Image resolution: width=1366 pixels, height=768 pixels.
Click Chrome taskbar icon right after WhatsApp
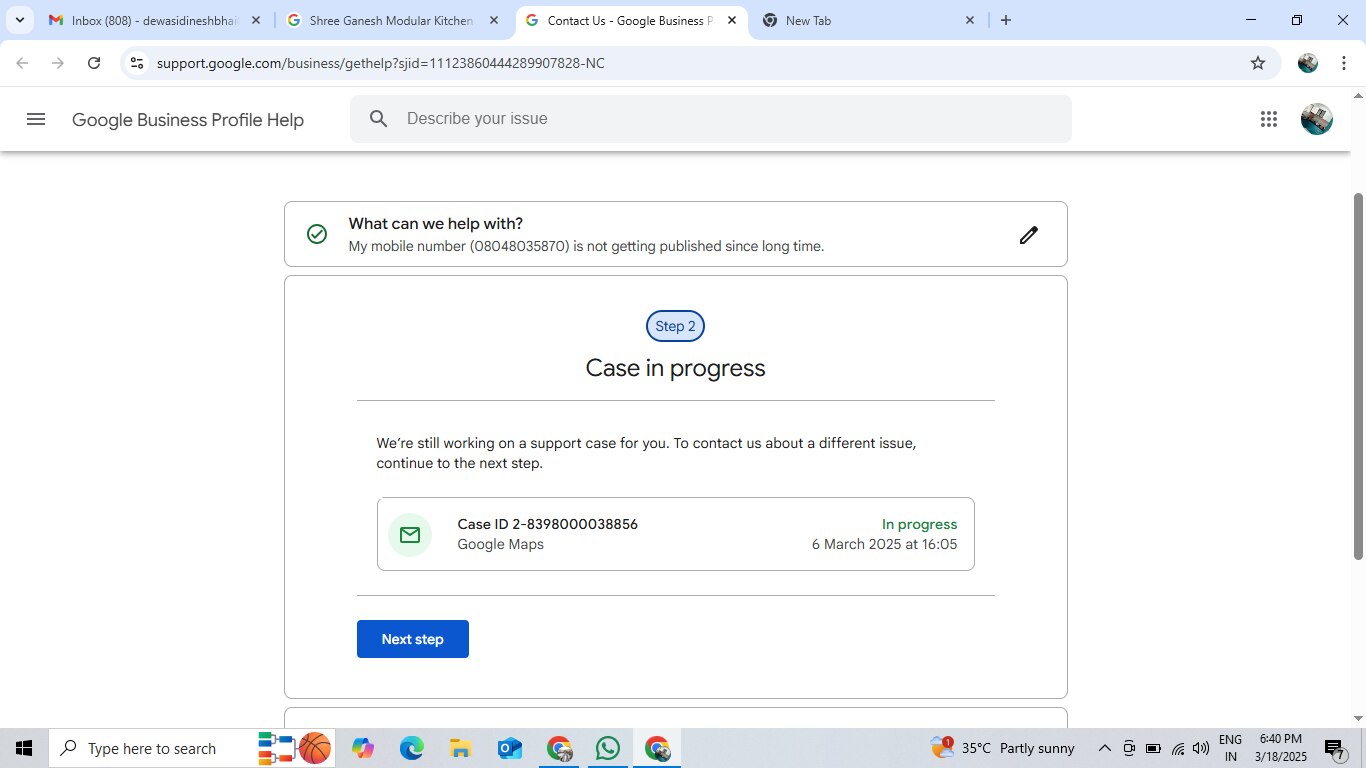tap(657, 748)
